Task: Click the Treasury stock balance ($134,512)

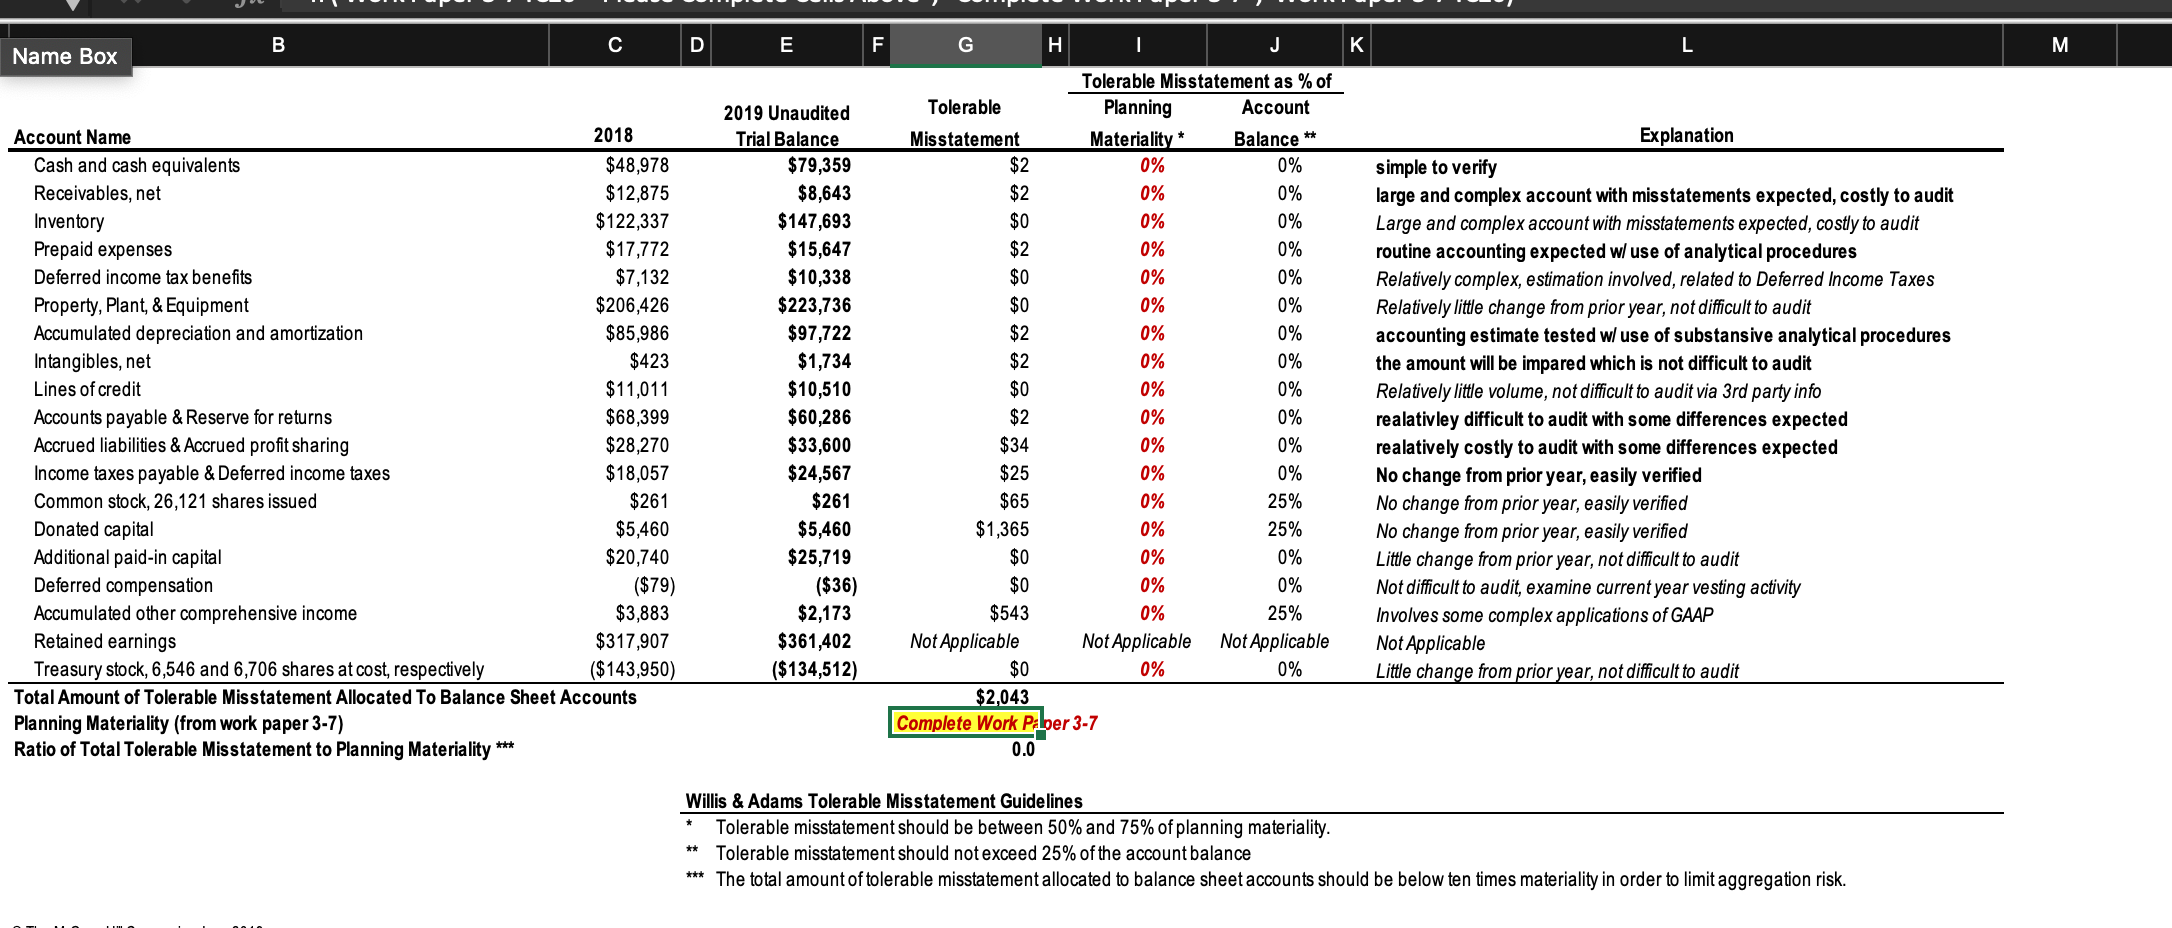Action: [x=814, y=668]
